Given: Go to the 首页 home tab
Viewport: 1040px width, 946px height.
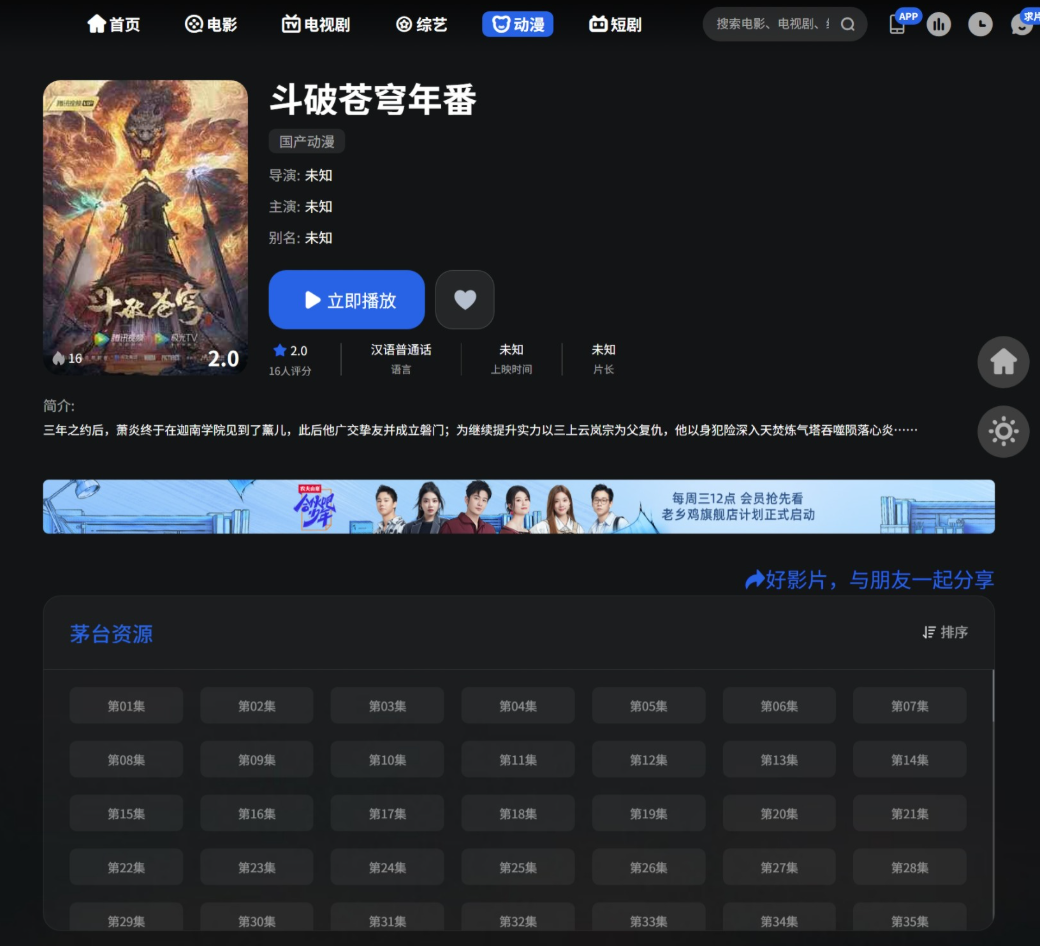Looking at the screenshot, I should pyautogui.click(x=114, y=25).
